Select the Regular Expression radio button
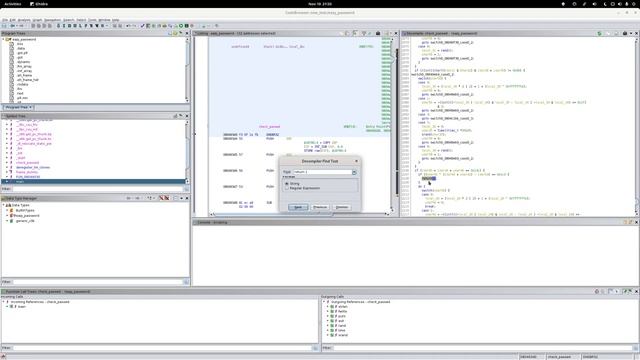This screenshot has height=360, width=640. pos(287,188)
